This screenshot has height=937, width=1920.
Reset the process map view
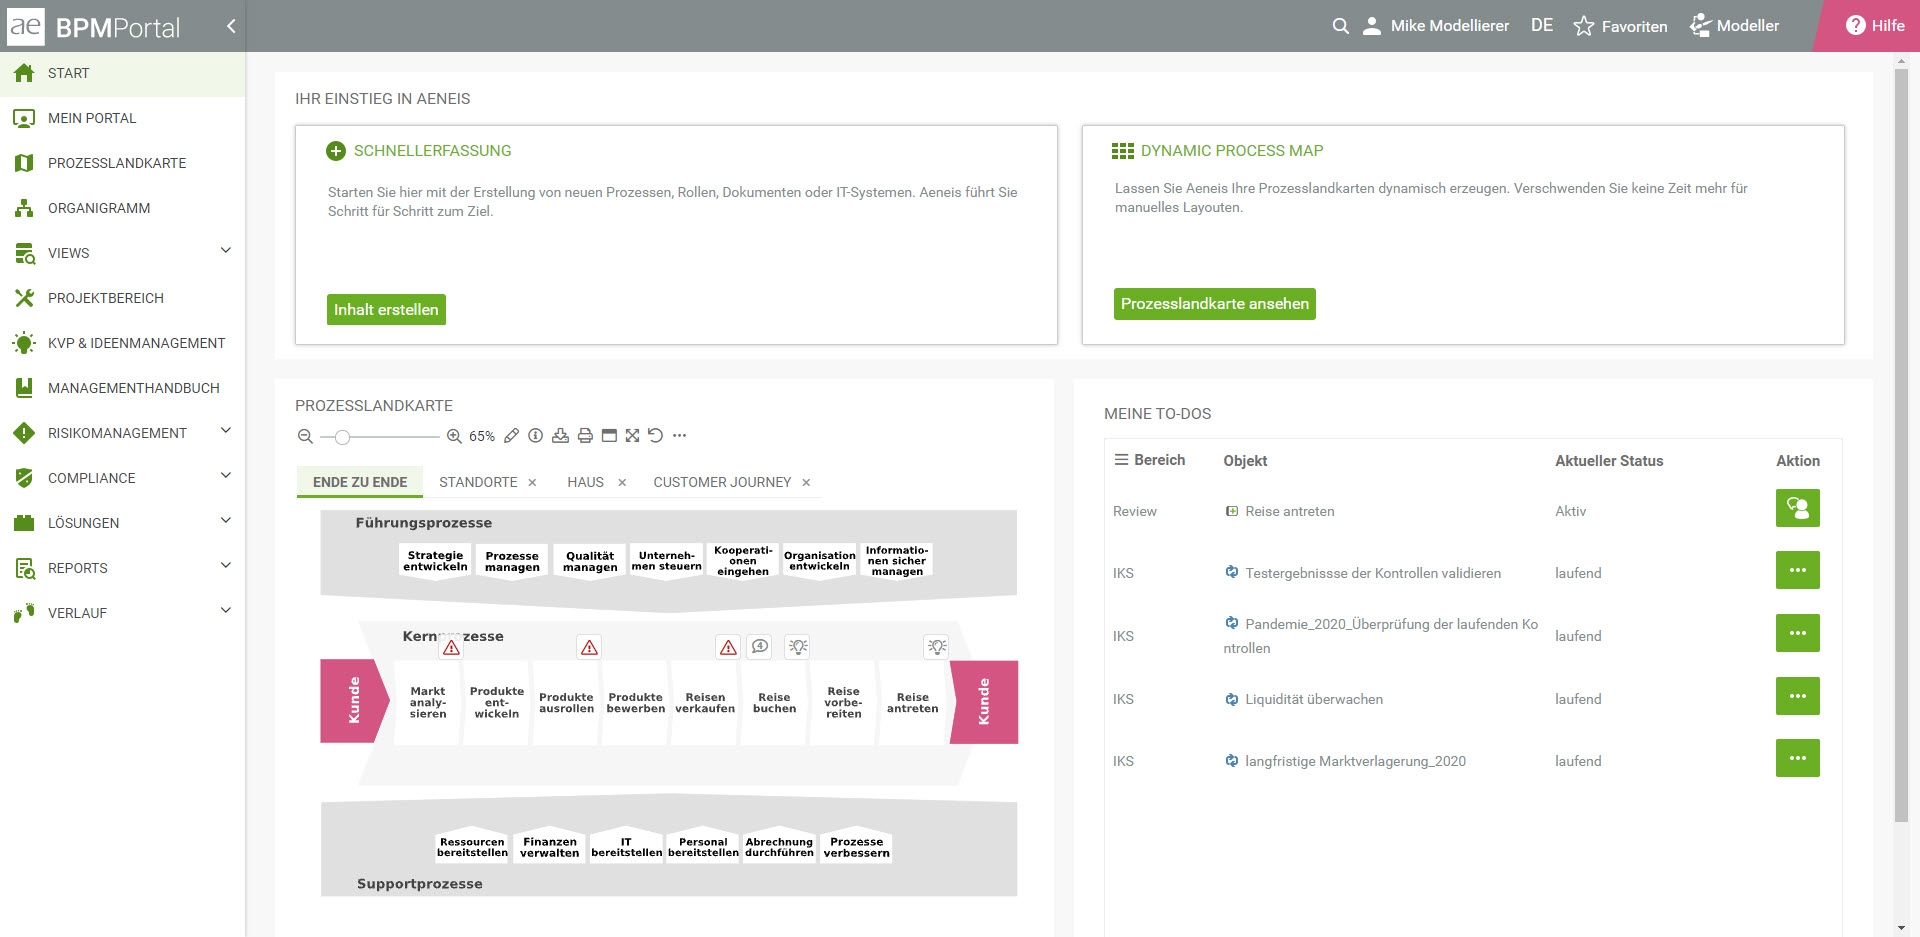(x=656, y=436)
